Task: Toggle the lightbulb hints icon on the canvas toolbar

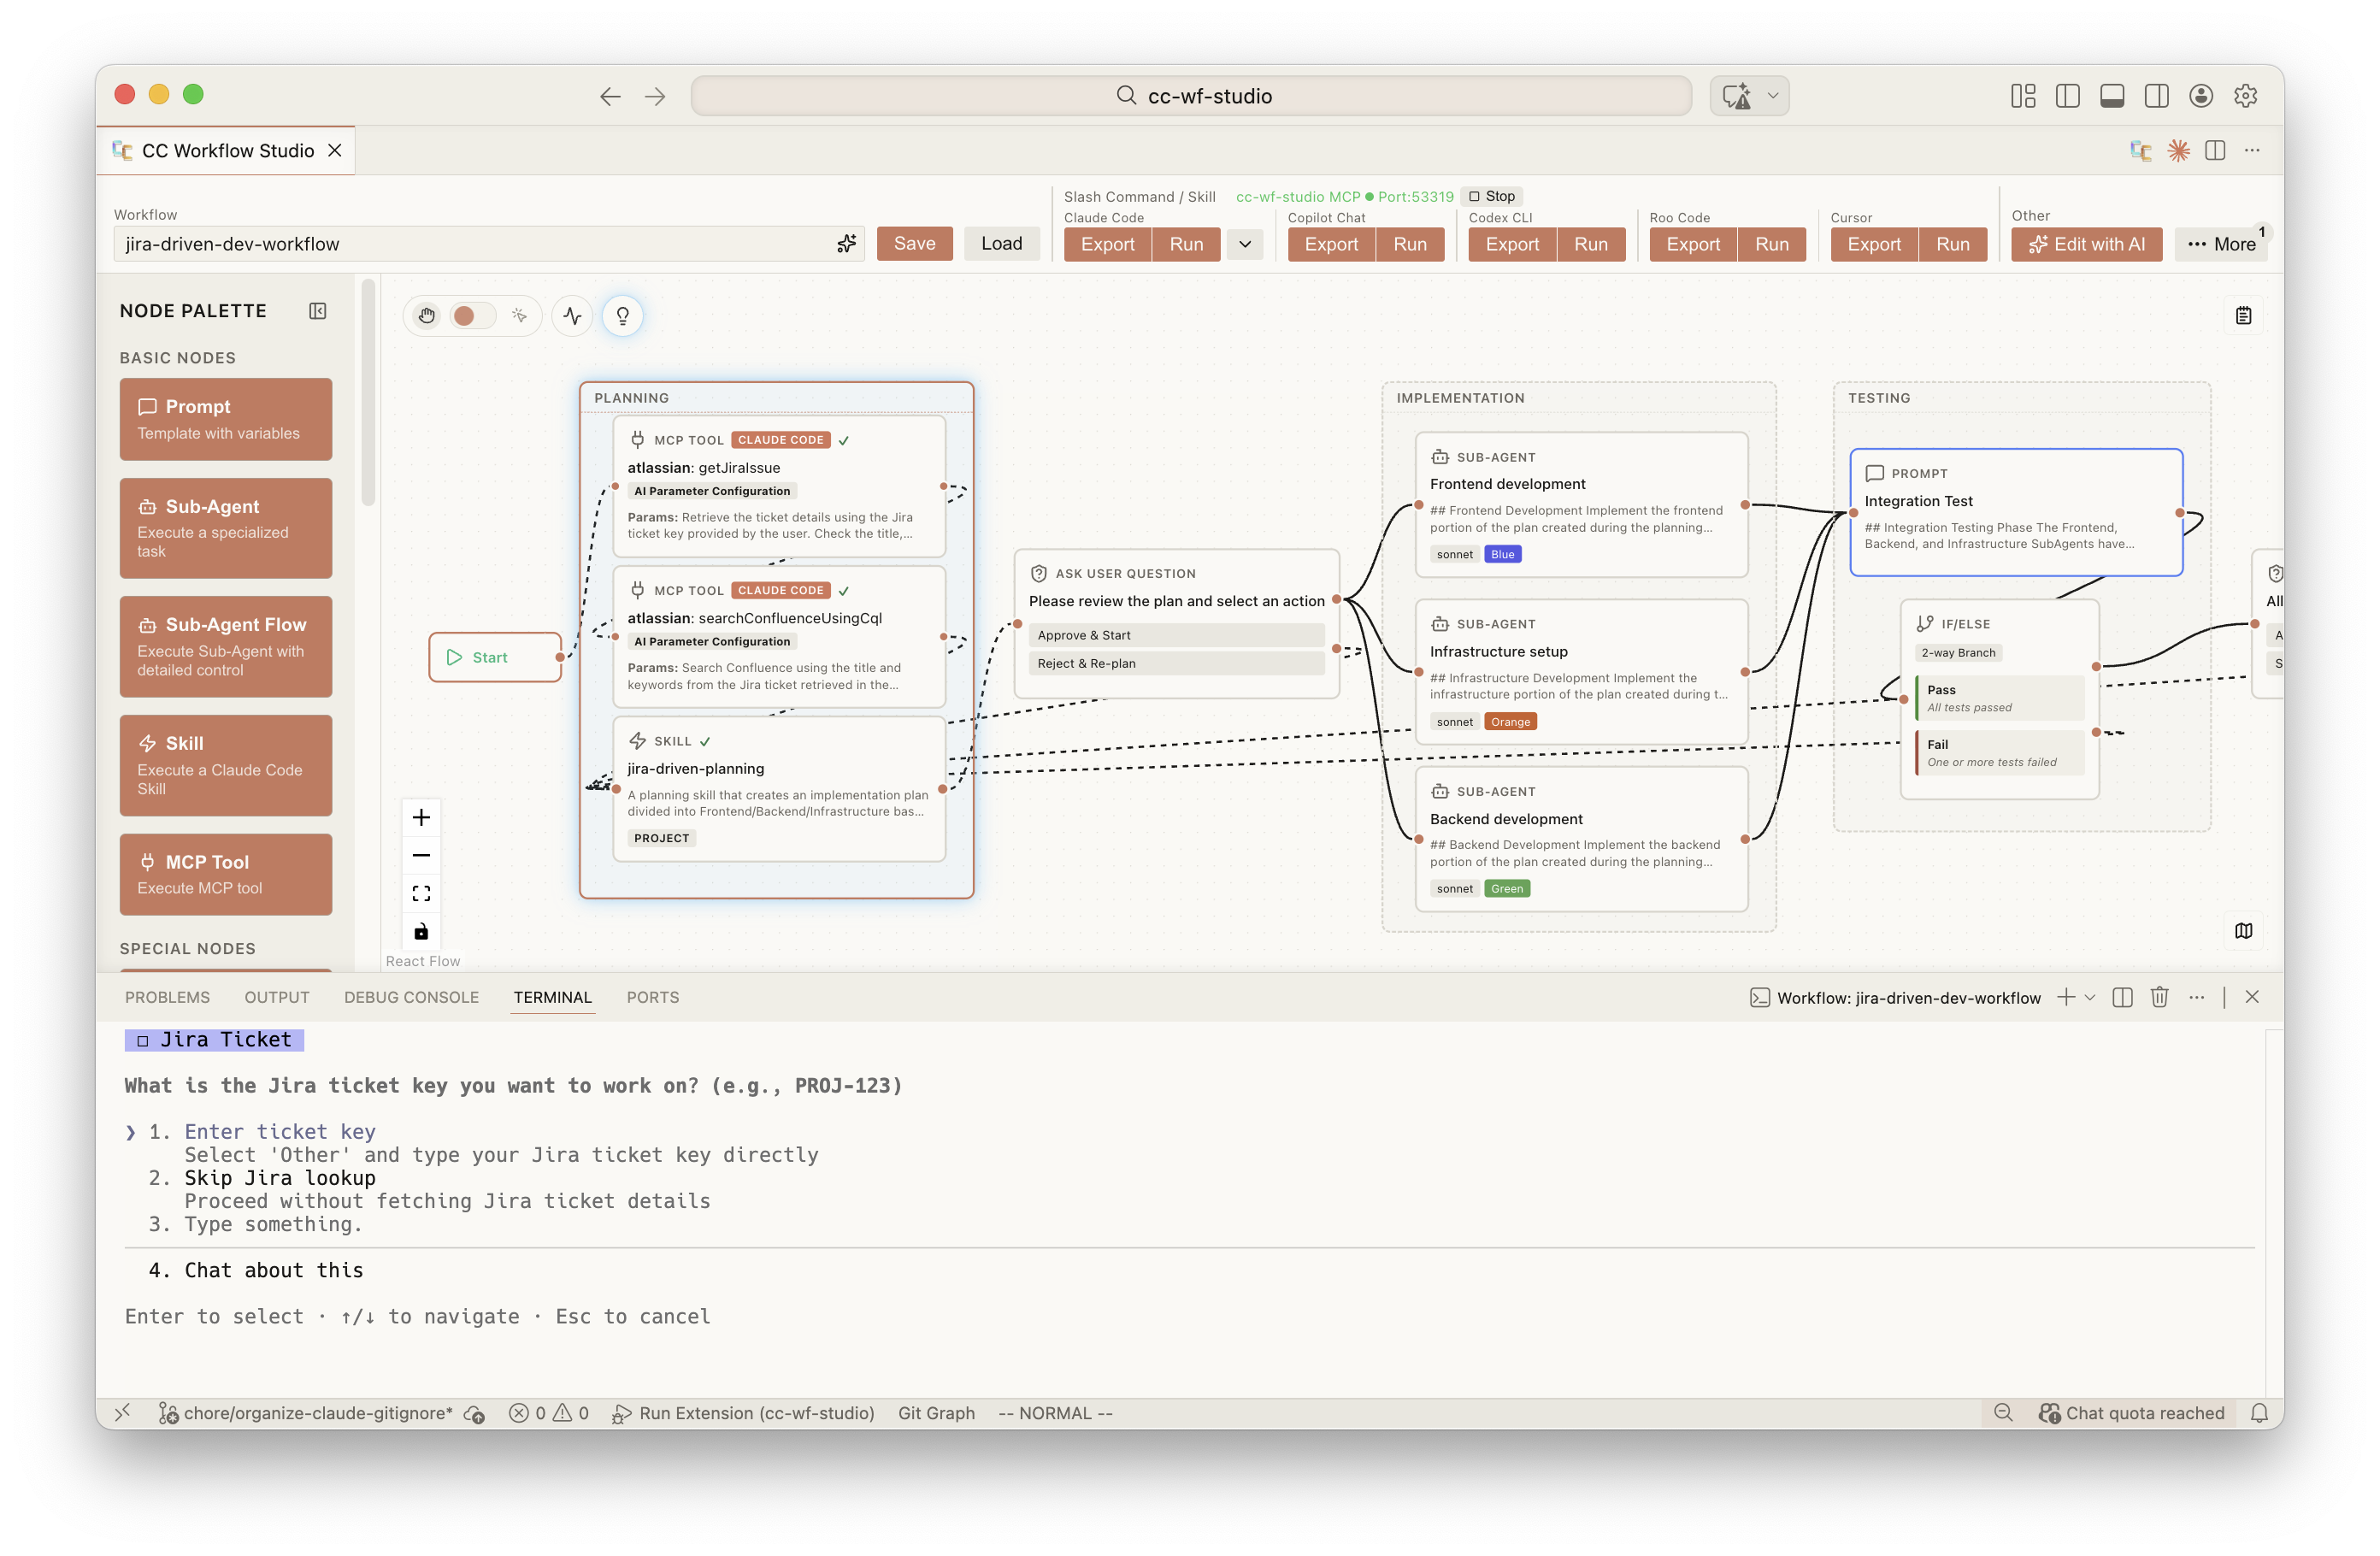Action: (x=623, y=315)
